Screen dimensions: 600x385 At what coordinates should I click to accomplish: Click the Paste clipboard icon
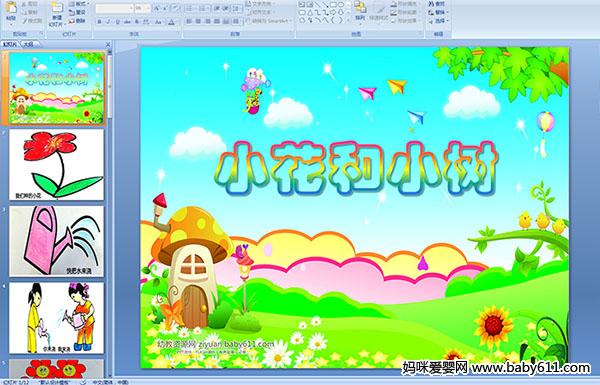(11, 8)
